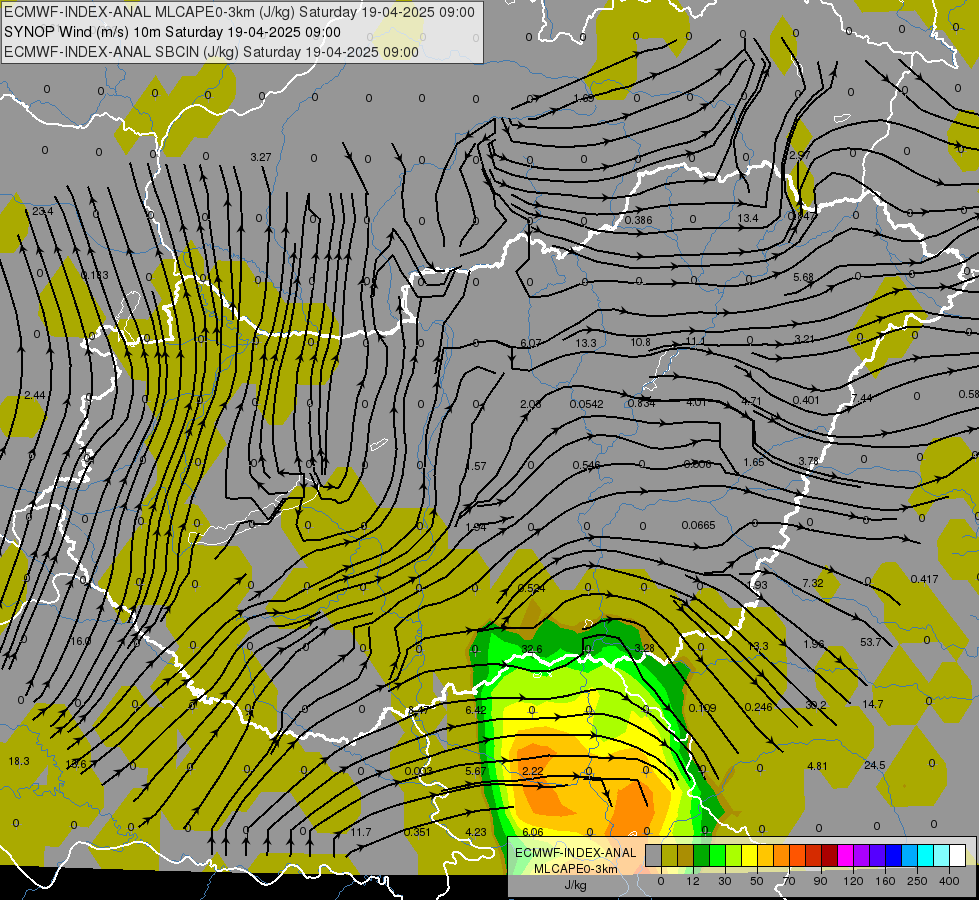Select the pure blue legend swatch

(894, 855)
